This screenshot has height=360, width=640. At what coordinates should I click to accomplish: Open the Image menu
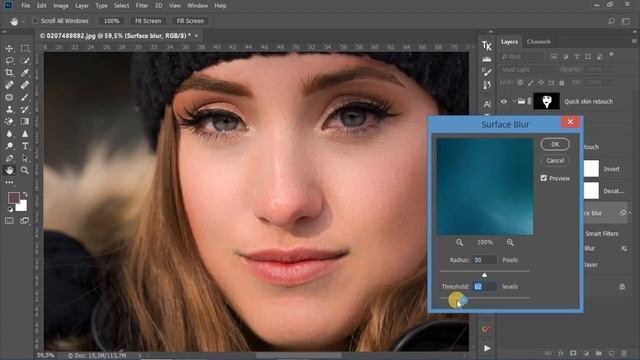coord(61,6)
